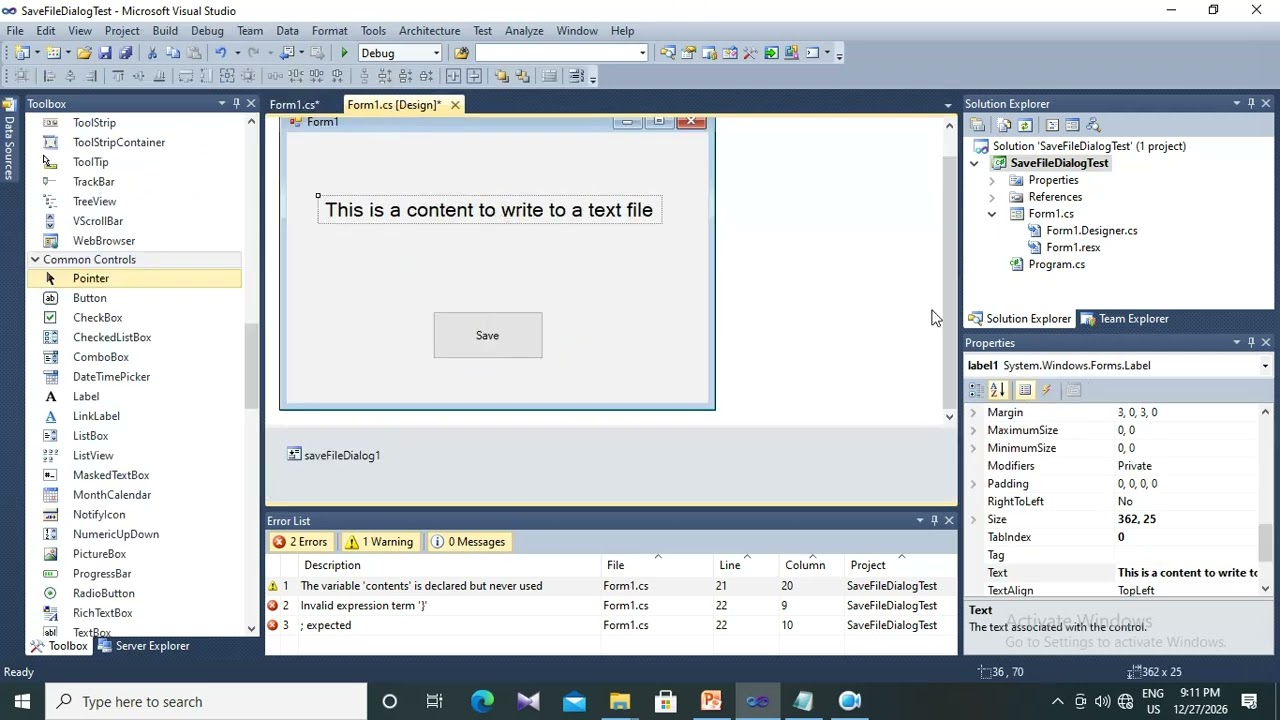Click the Bring to Front layout icon
The height and width of the screenshot is (720, 1280).
(x=501, y=76)
